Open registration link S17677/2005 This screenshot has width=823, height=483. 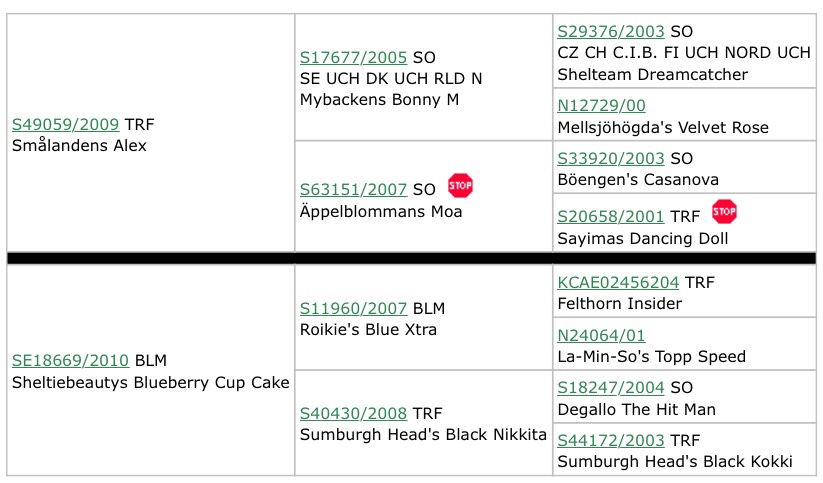point(353,57)
